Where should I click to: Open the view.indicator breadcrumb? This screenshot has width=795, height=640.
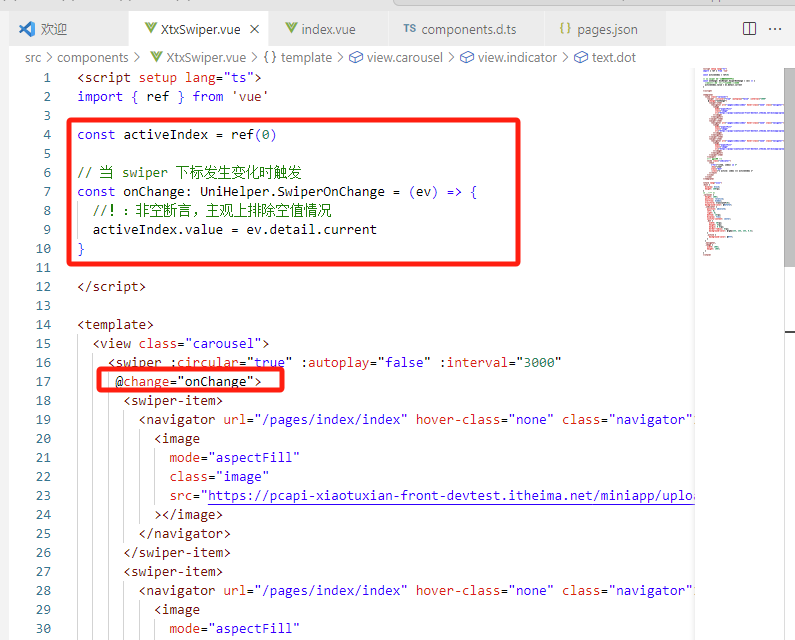click(517, 57)
